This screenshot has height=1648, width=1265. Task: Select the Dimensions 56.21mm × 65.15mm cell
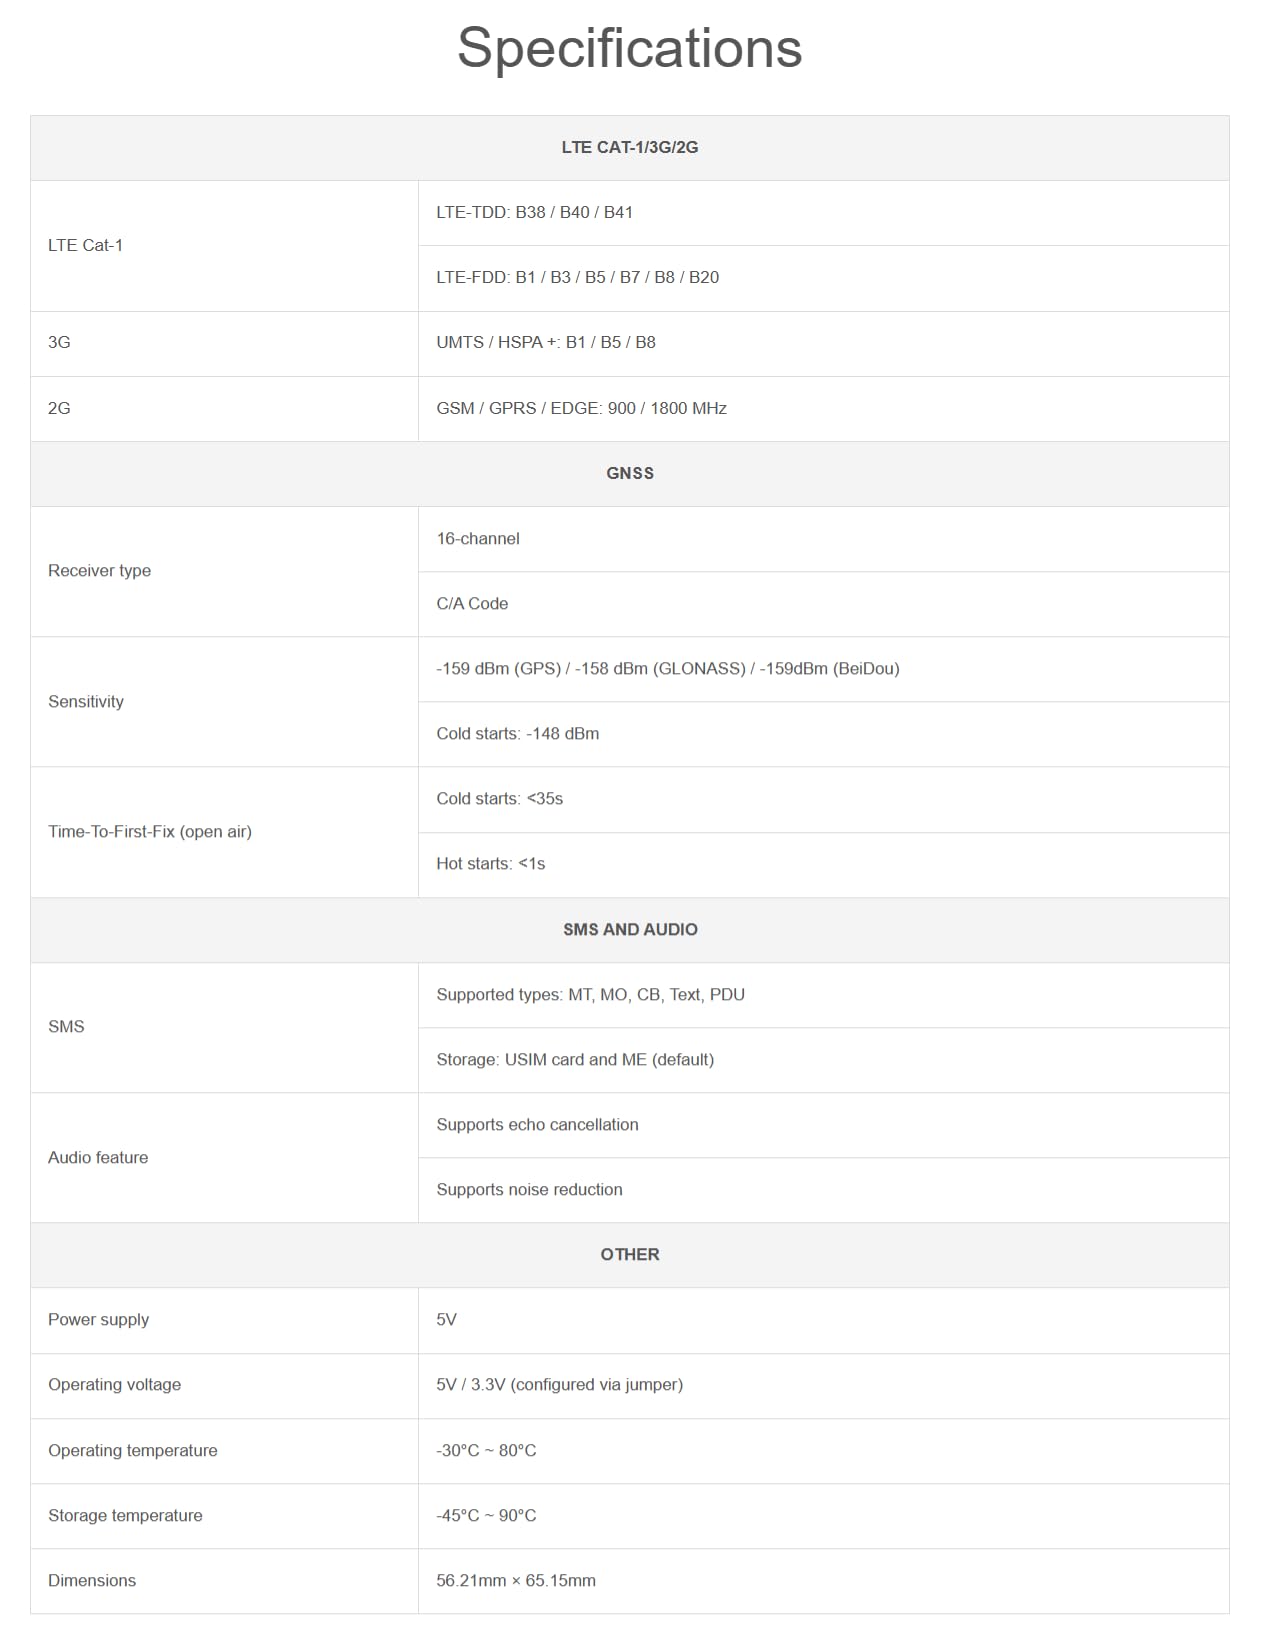(x=824, y=1581)
